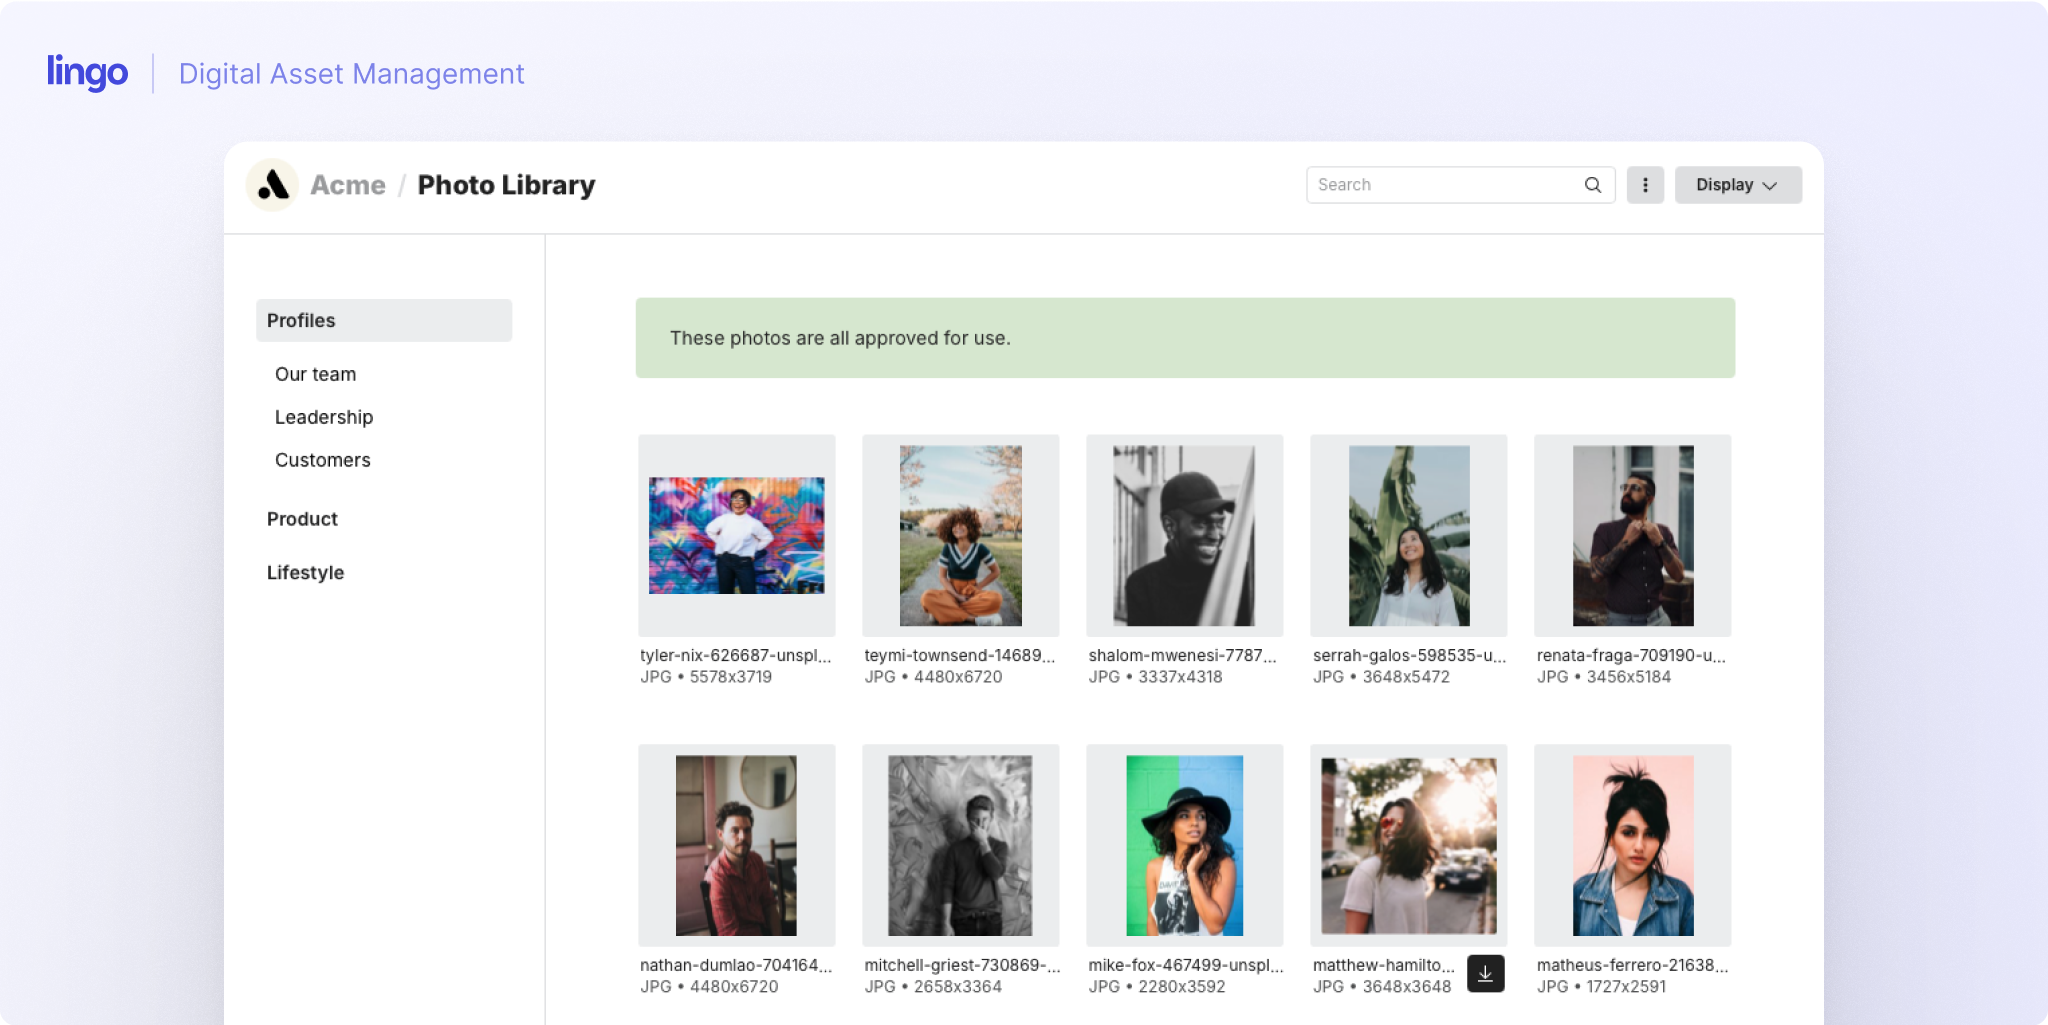Click the breadcrumb separator after Acme

400,184
